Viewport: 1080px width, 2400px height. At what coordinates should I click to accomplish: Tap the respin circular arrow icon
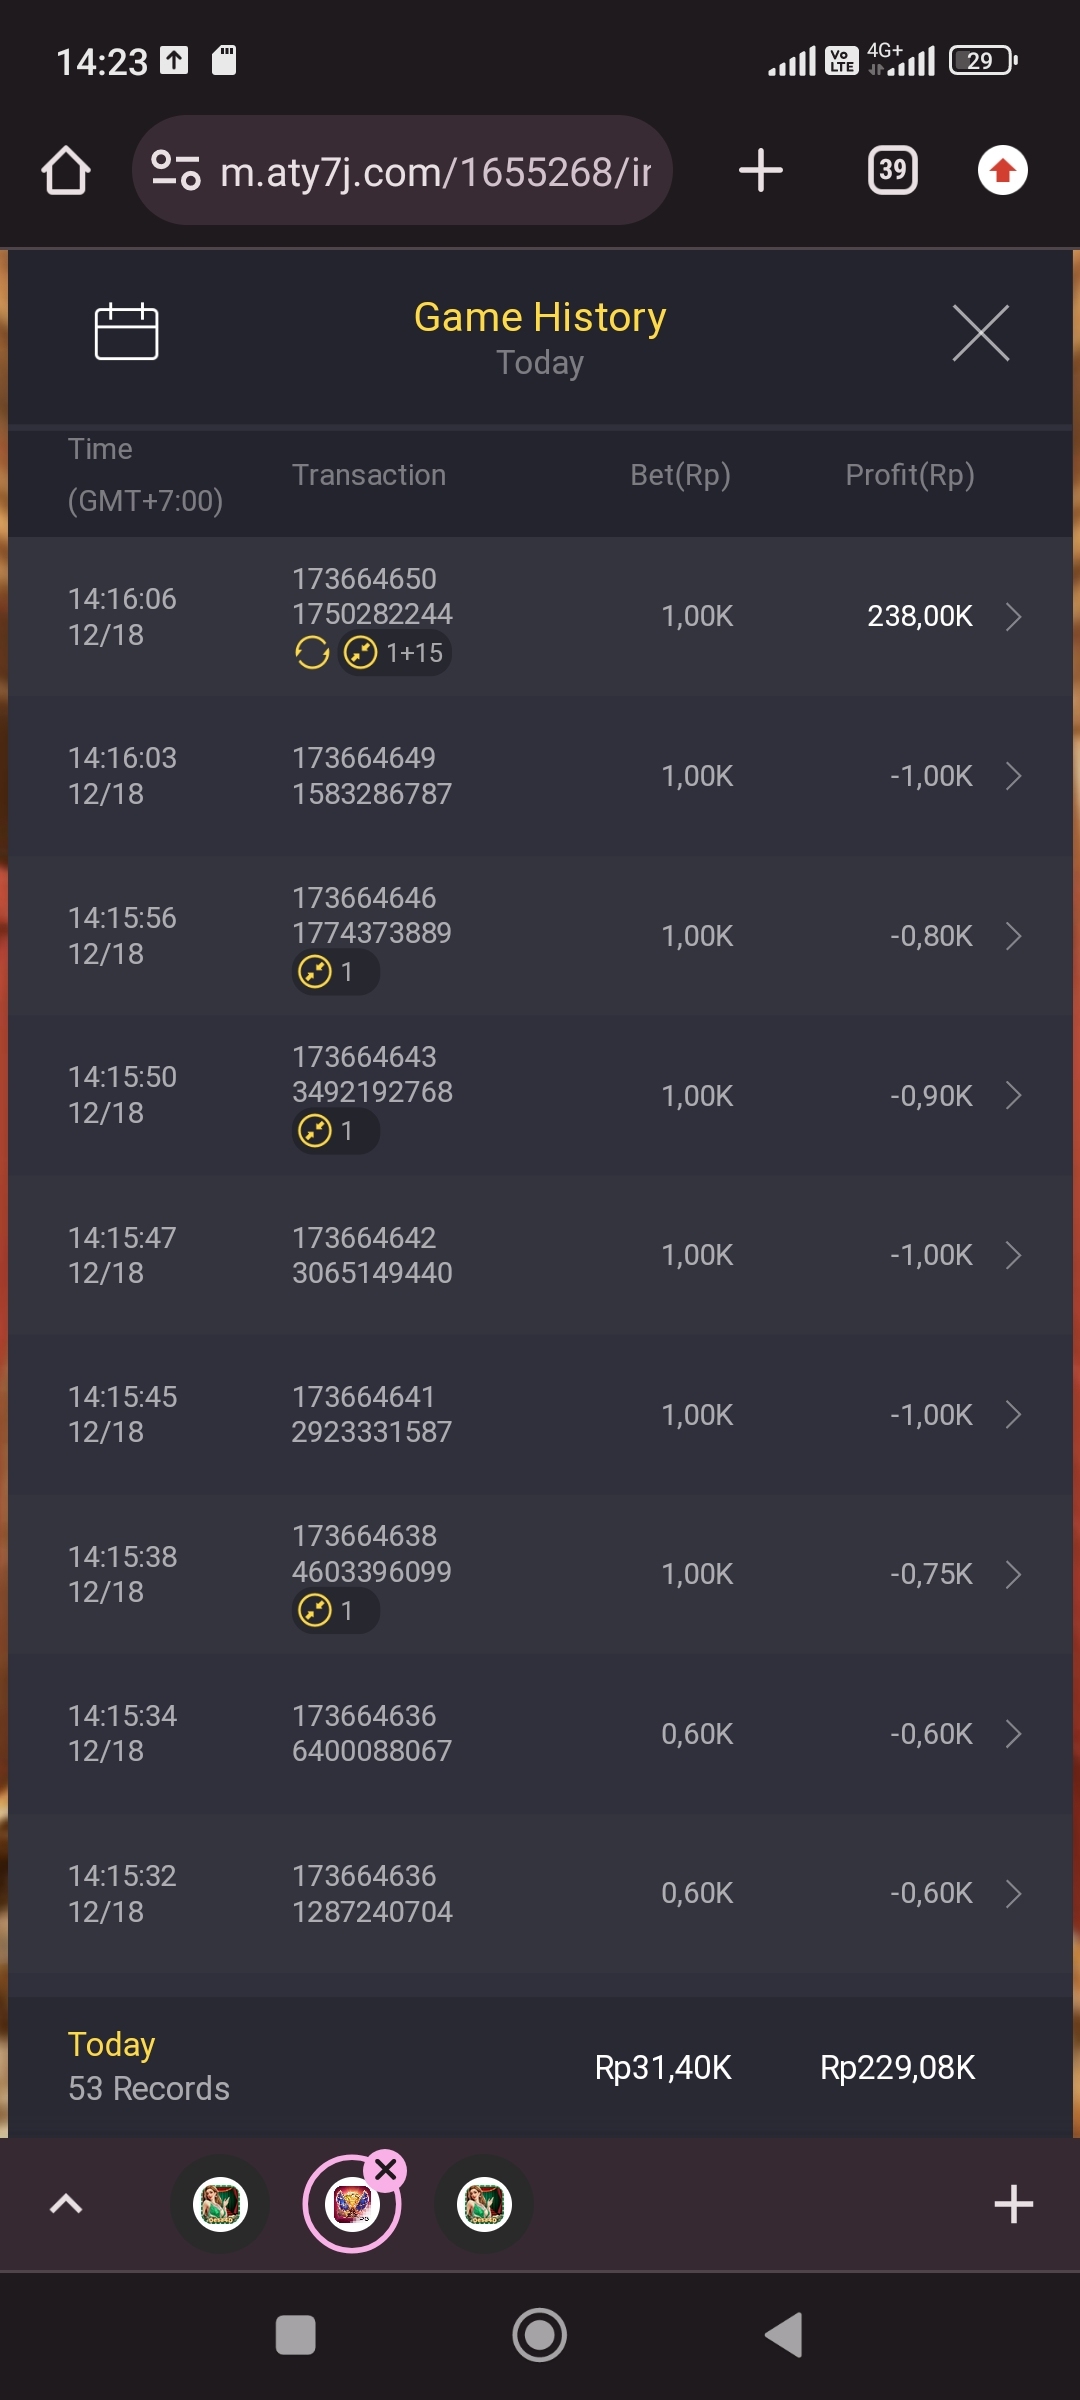tap(312, 653)
